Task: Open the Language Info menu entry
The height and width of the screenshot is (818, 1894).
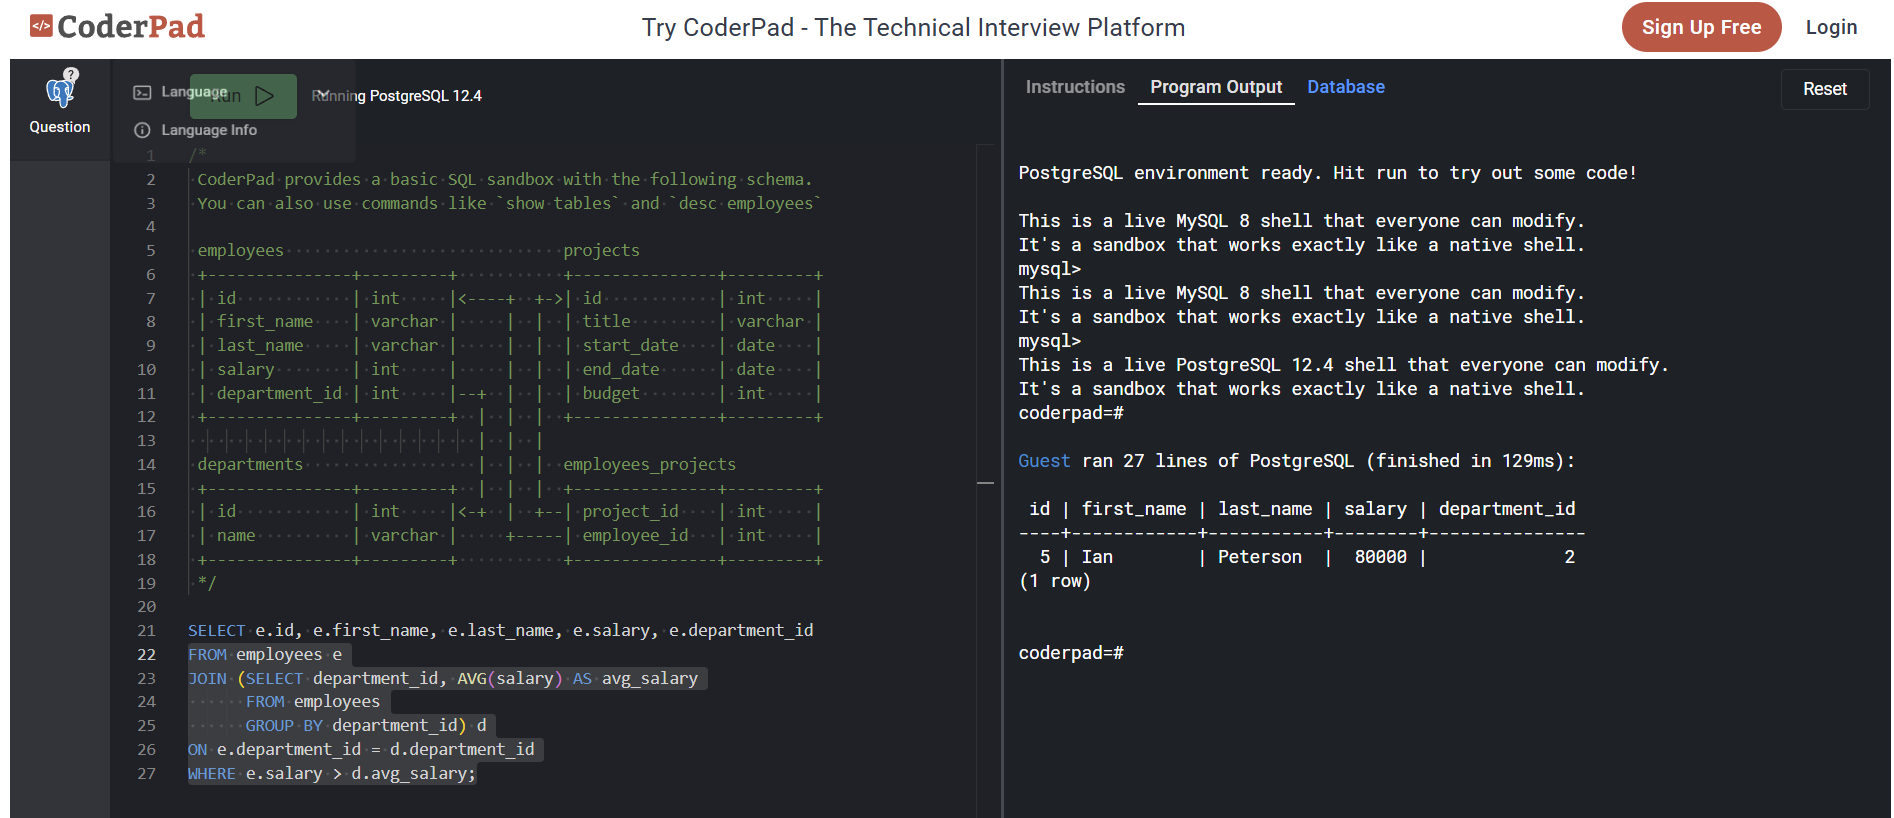Action: point(209,130)
